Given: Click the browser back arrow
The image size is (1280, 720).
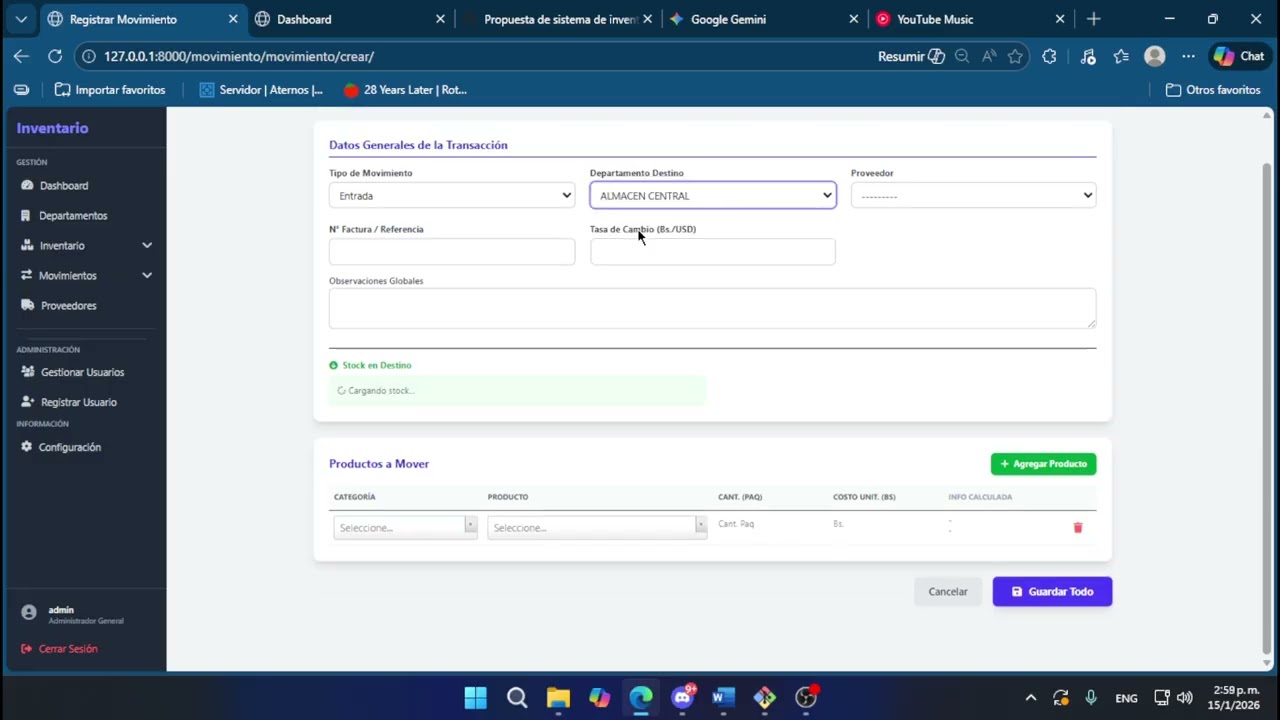Looking at the screenshot, I should (21, 56).
